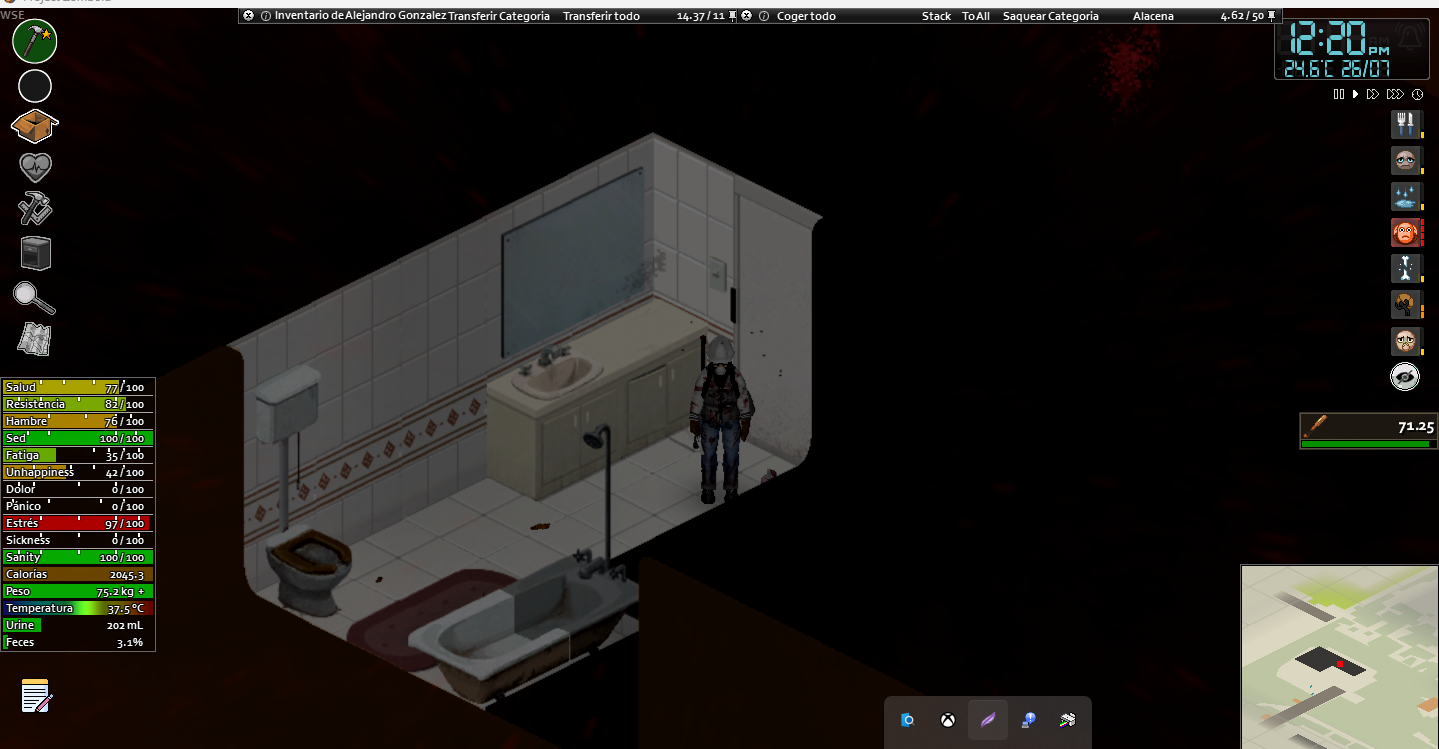The width and height of the screenshot is (1439, 749).
Task: Open the folded map icon
Action: [35, 339]
